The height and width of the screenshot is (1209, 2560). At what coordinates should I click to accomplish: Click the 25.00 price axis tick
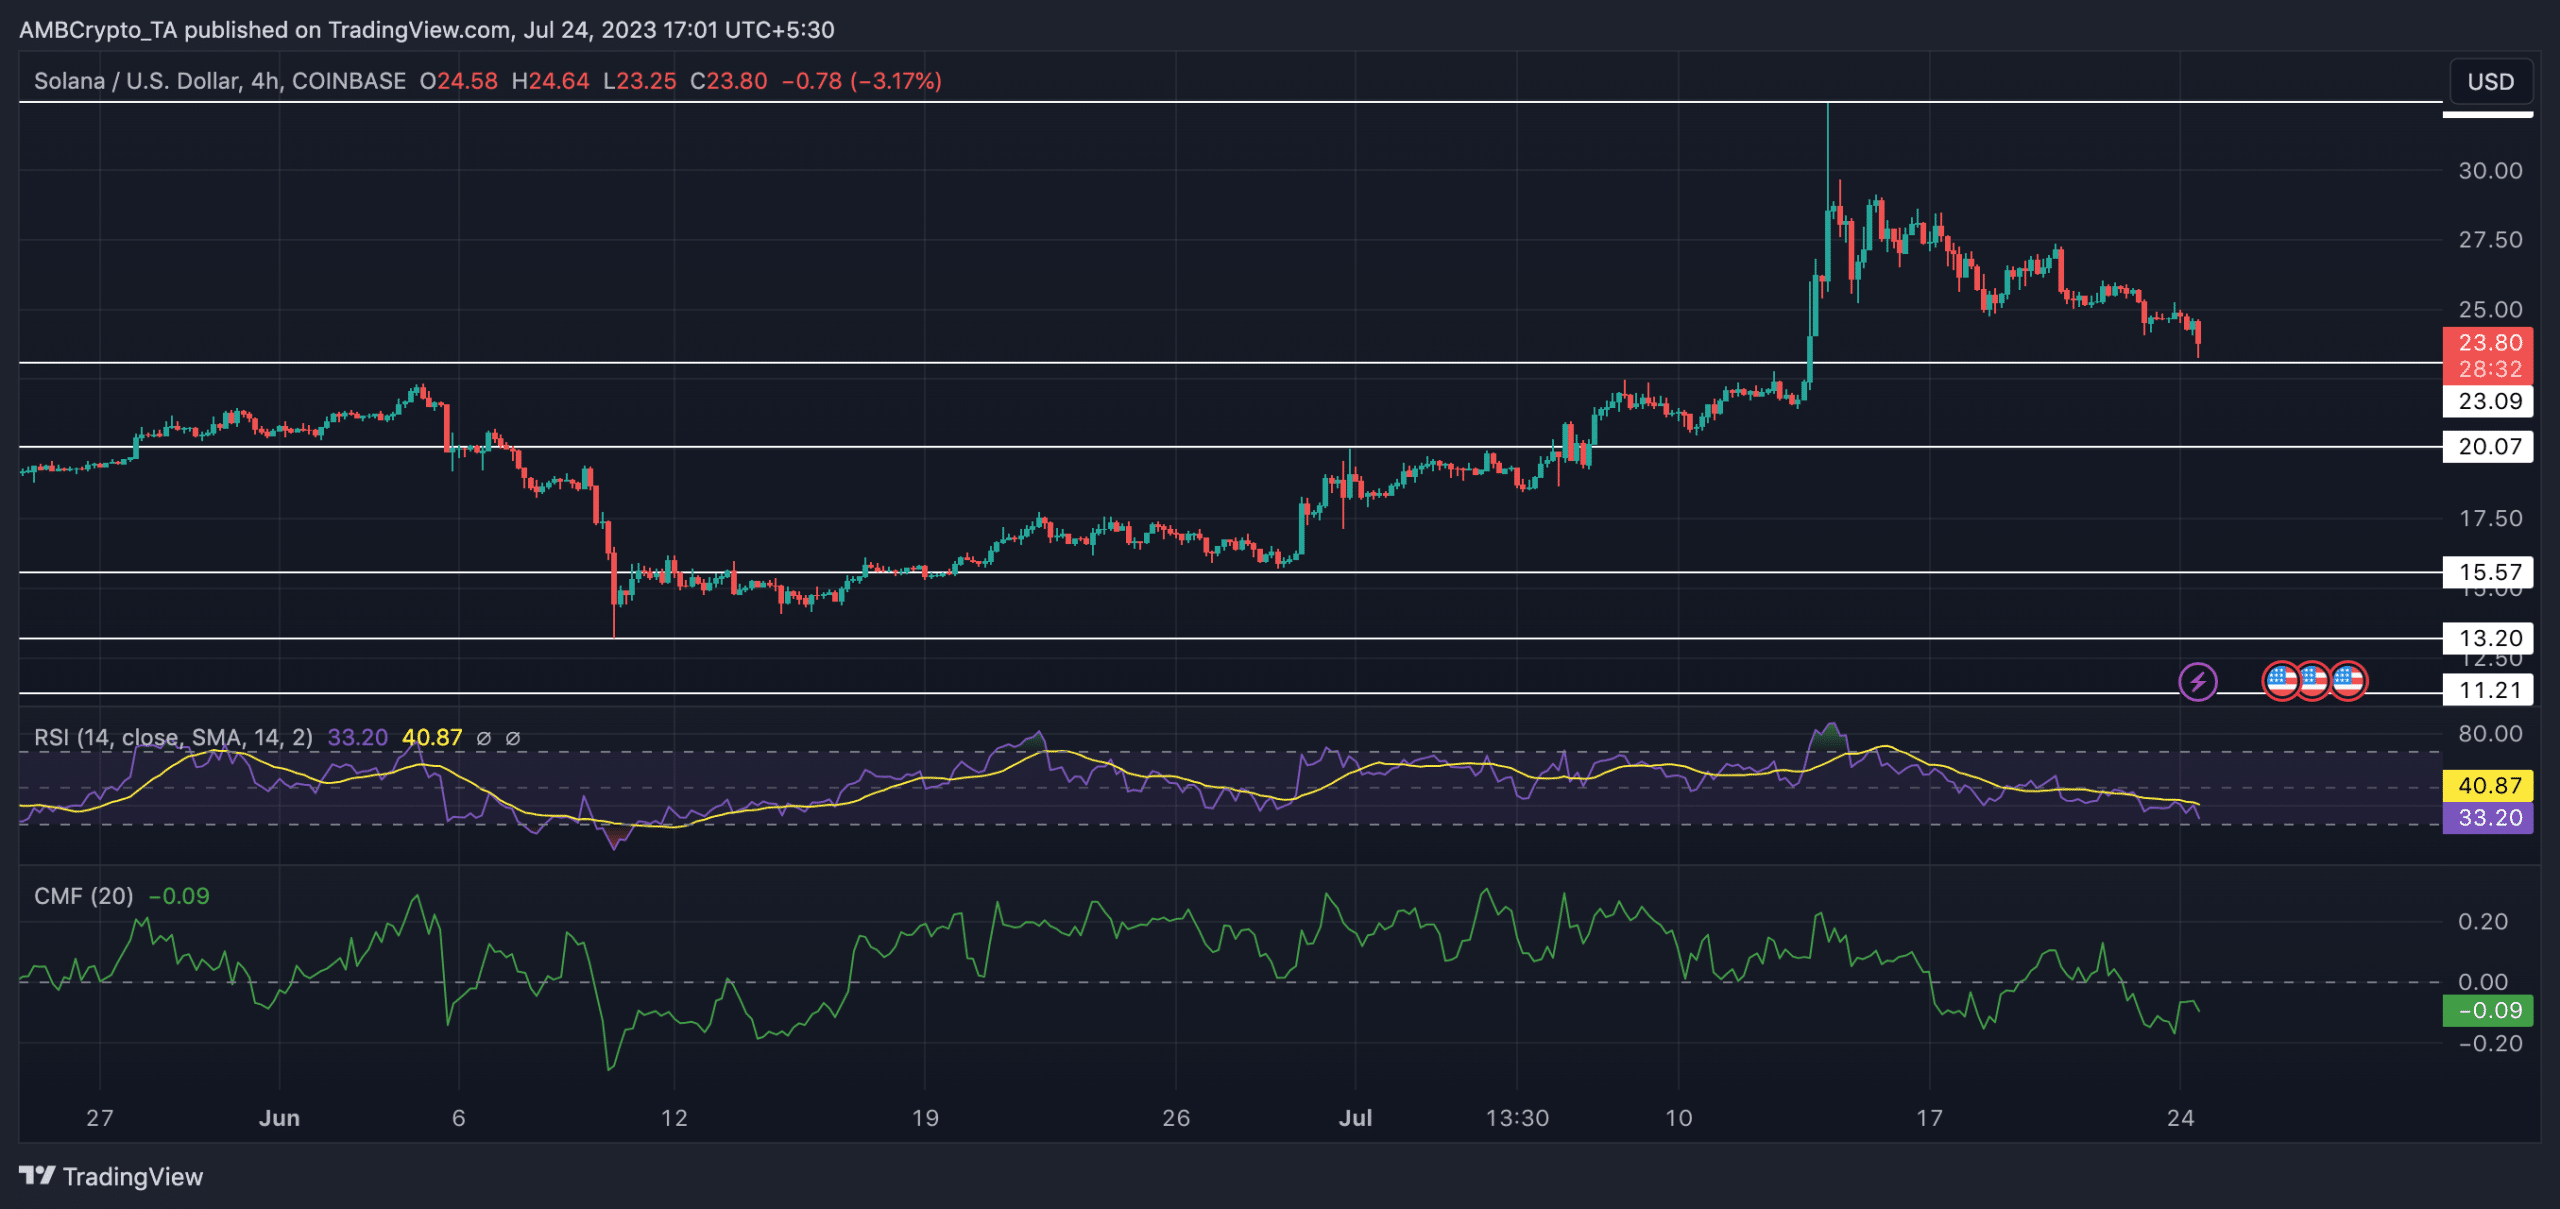coord(2490,309)
